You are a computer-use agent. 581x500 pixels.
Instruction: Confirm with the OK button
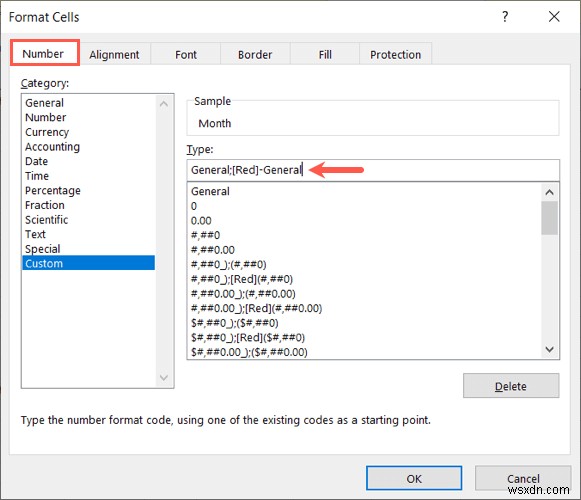pyautogui.click(x=414, y=479)
